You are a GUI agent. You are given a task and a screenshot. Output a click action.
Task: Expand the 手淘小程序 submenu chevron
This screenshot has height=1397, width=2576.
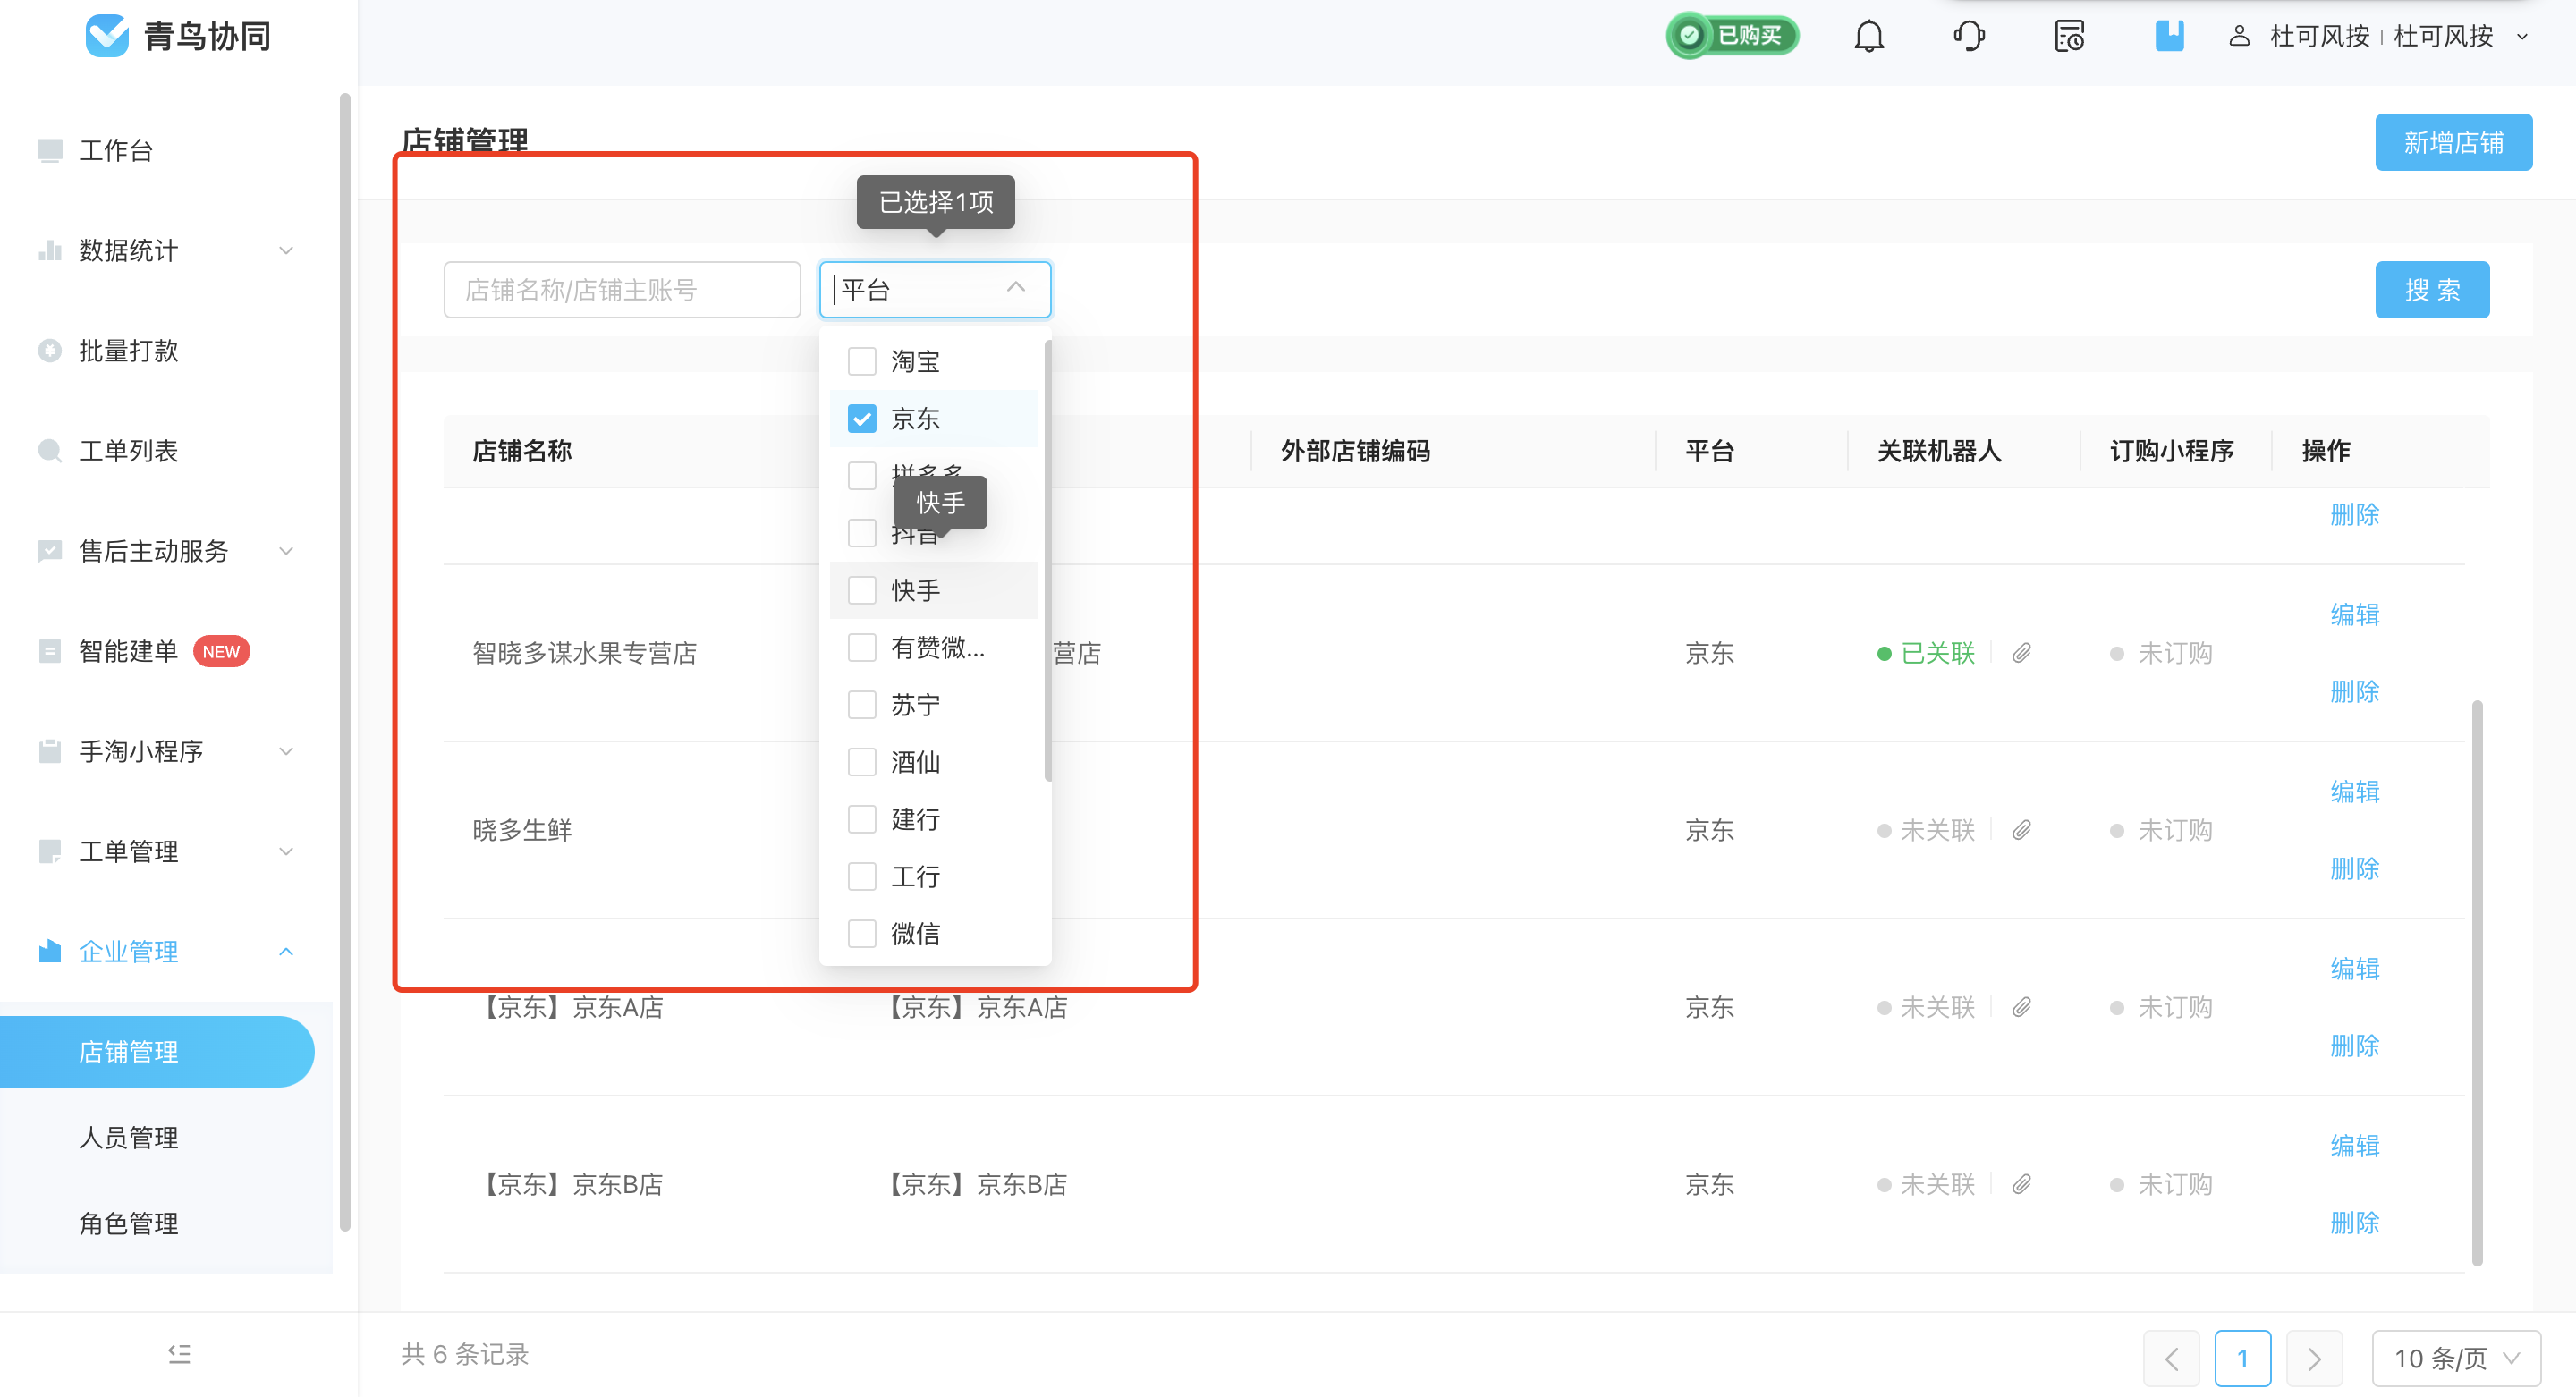[x=286, y=751]
